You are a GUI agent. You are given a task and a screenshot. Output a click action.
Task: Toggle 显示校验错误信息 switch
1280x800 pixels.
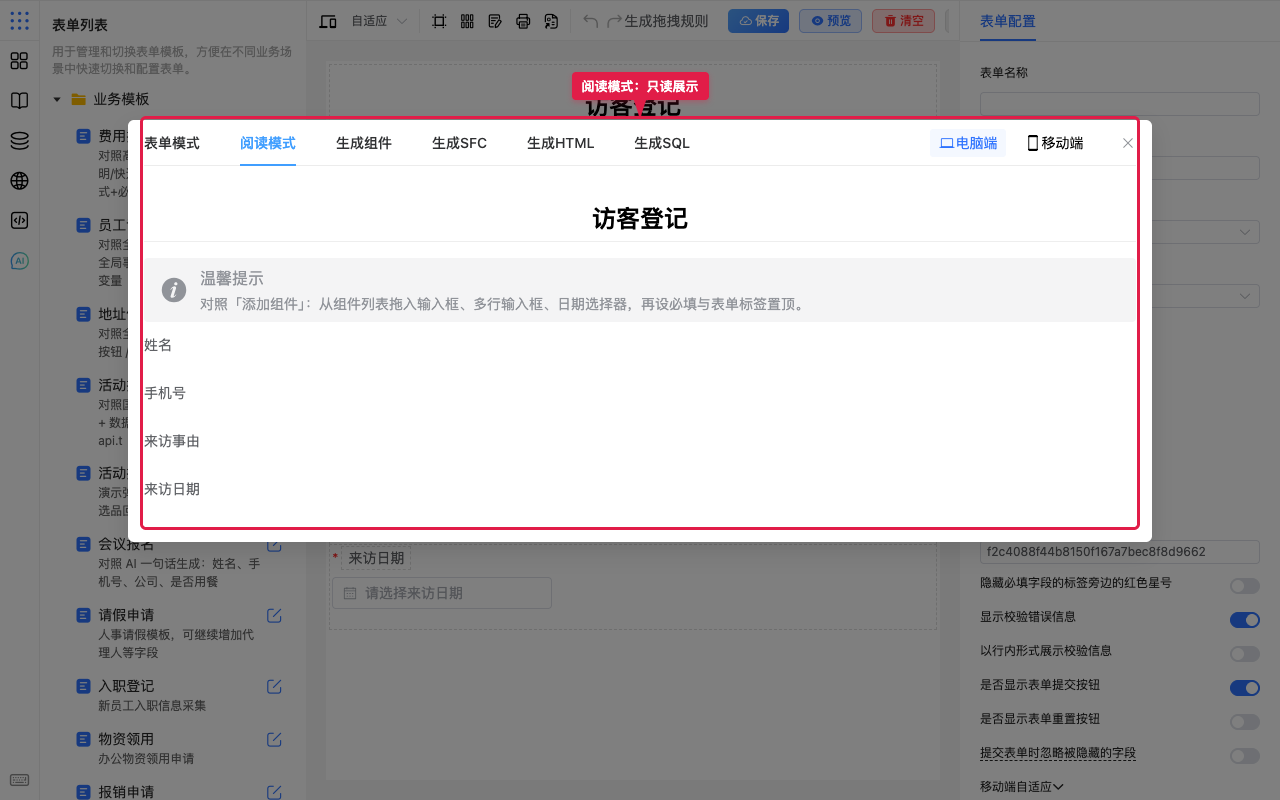1245,620
